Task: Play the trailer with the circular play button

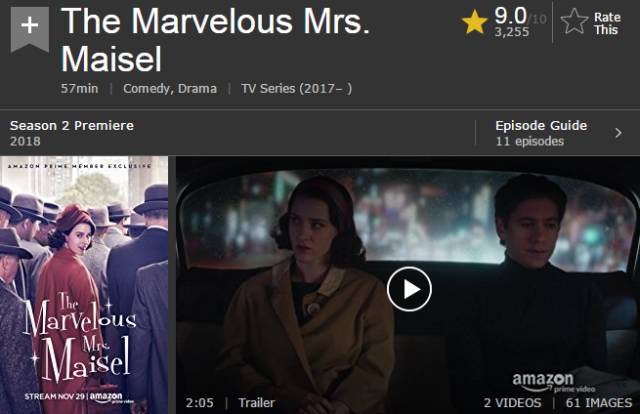Action: click(409, 289)
